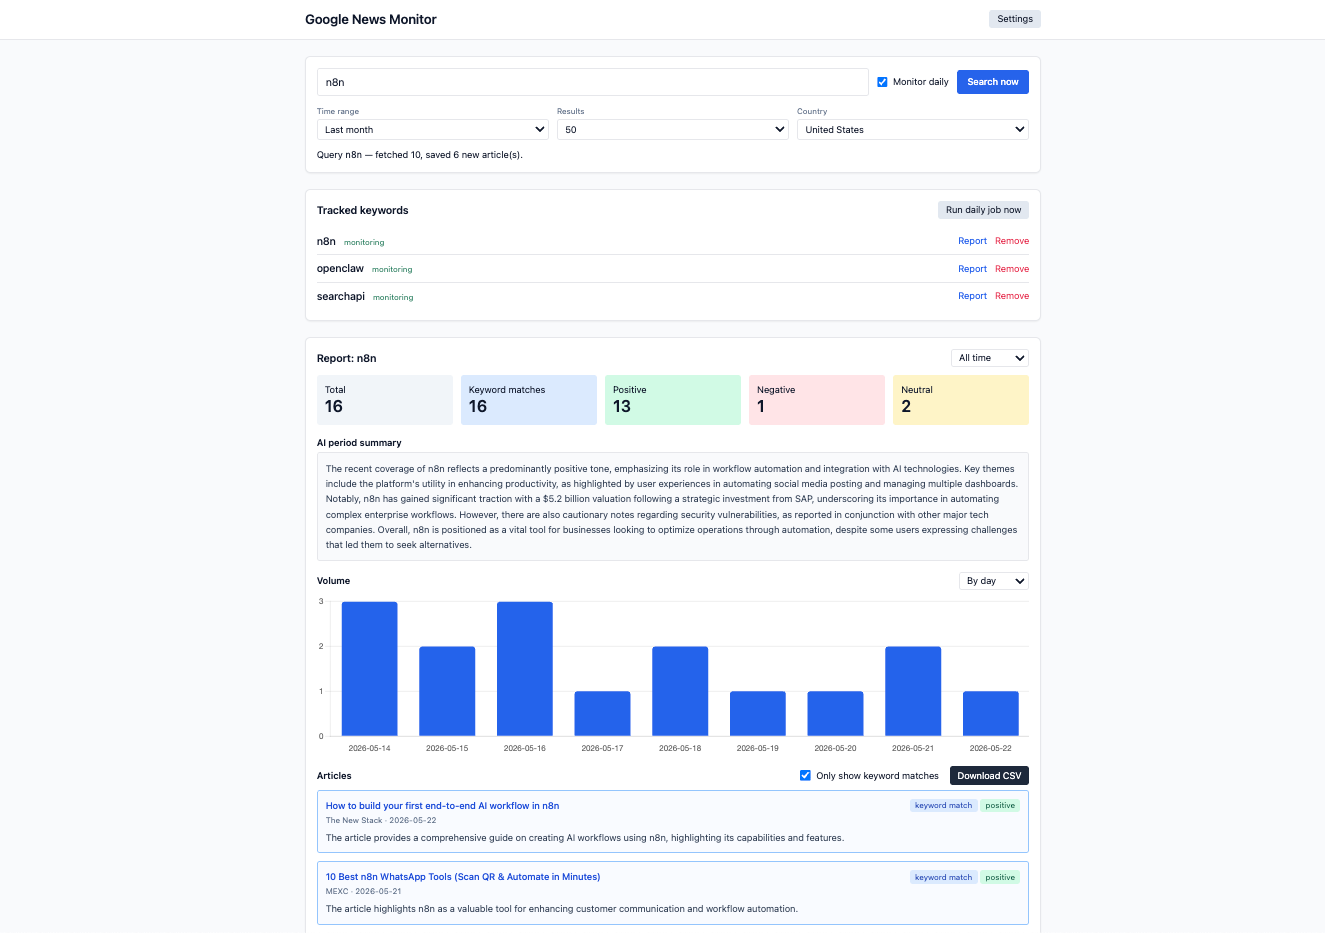Open Report link for searchapi keyword

coord(972,296)
